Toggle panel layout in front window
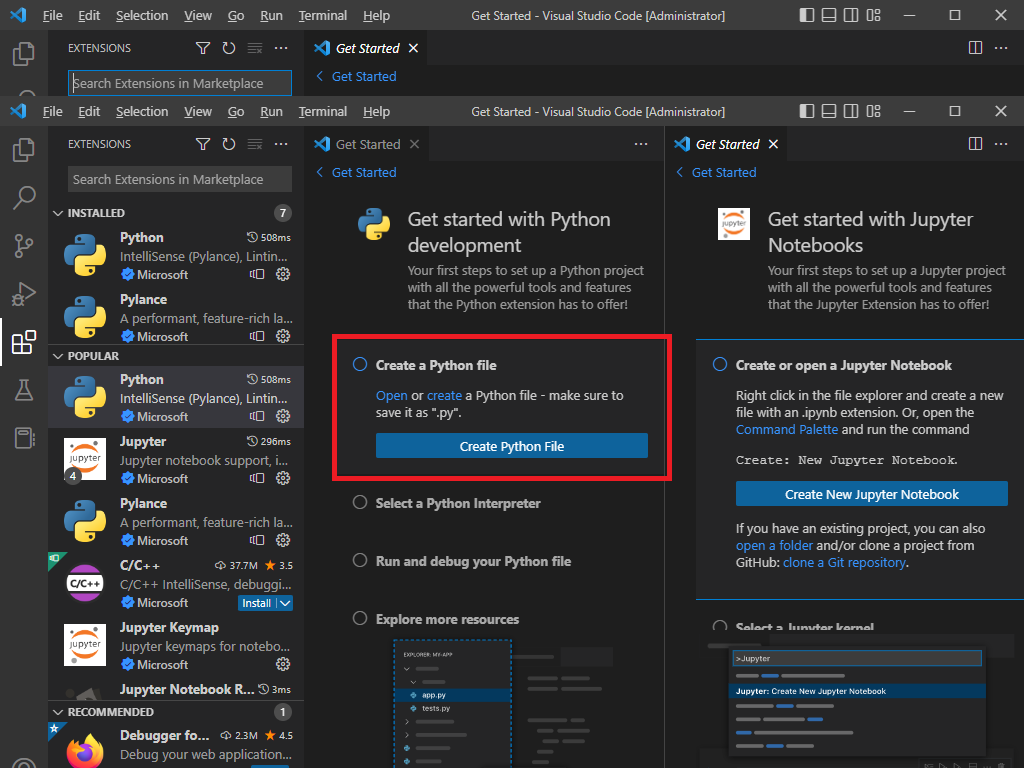 829,111
